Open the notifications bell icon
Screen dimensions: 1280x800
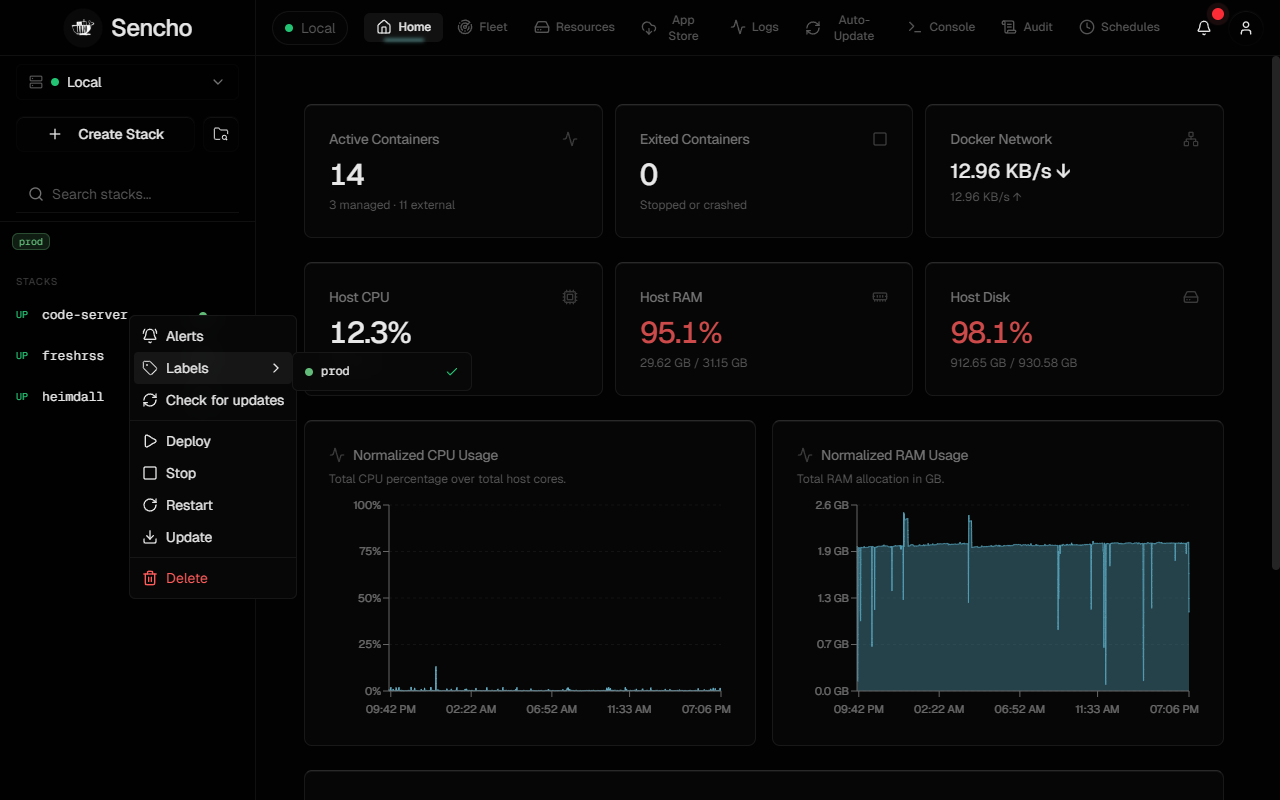1204,28
